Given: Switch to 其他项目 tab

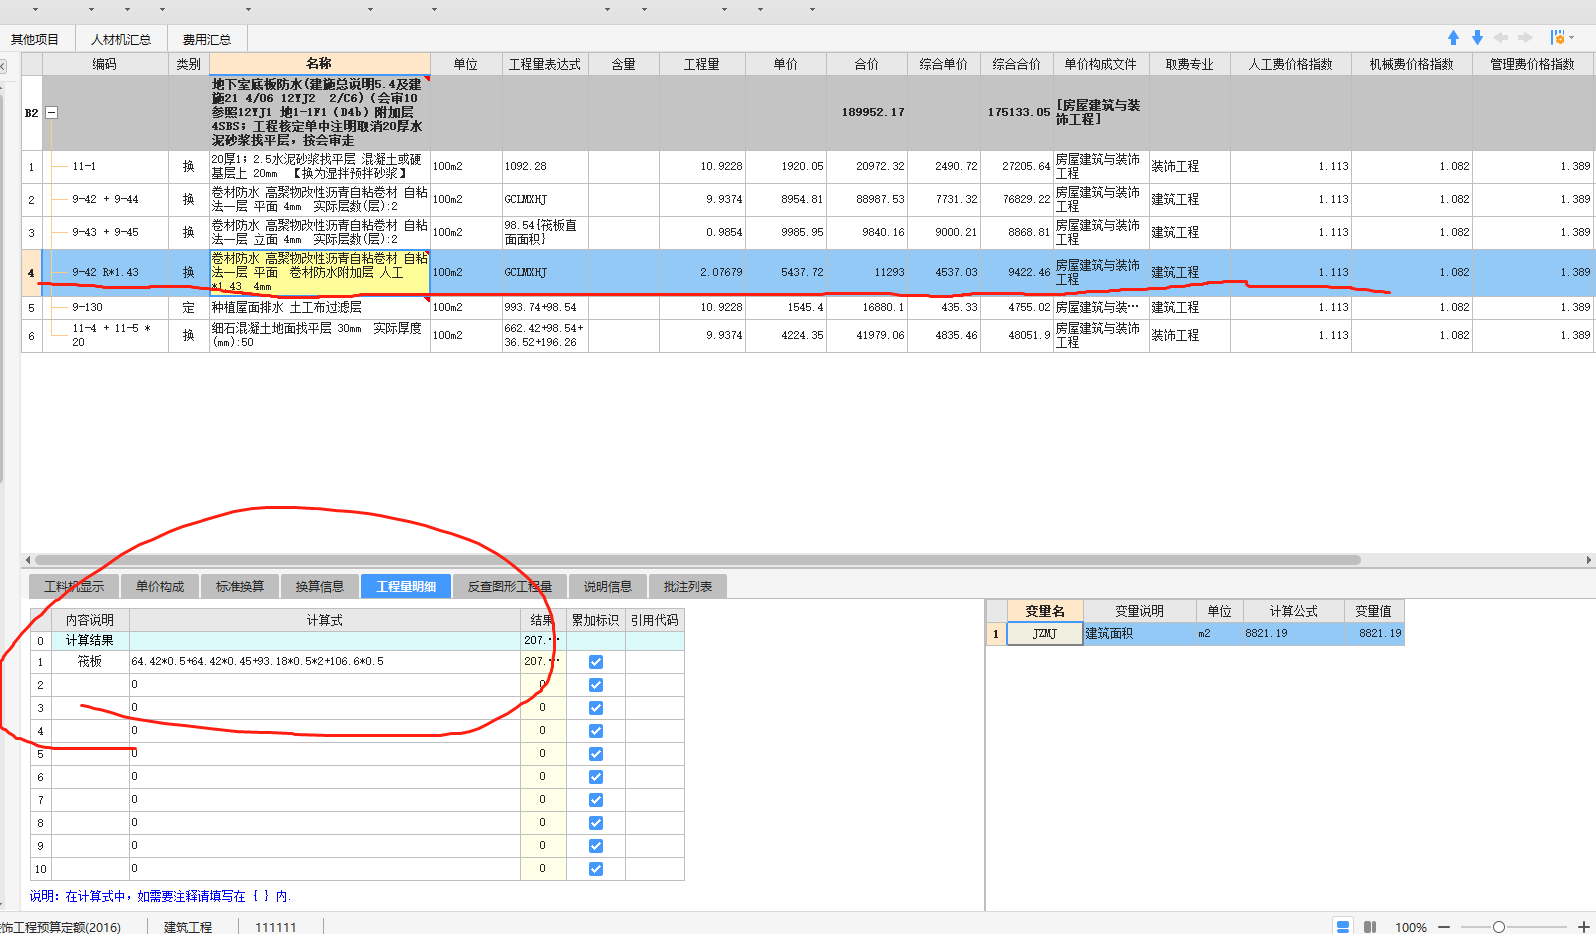Looking at the screenshot, I should 35,39.
